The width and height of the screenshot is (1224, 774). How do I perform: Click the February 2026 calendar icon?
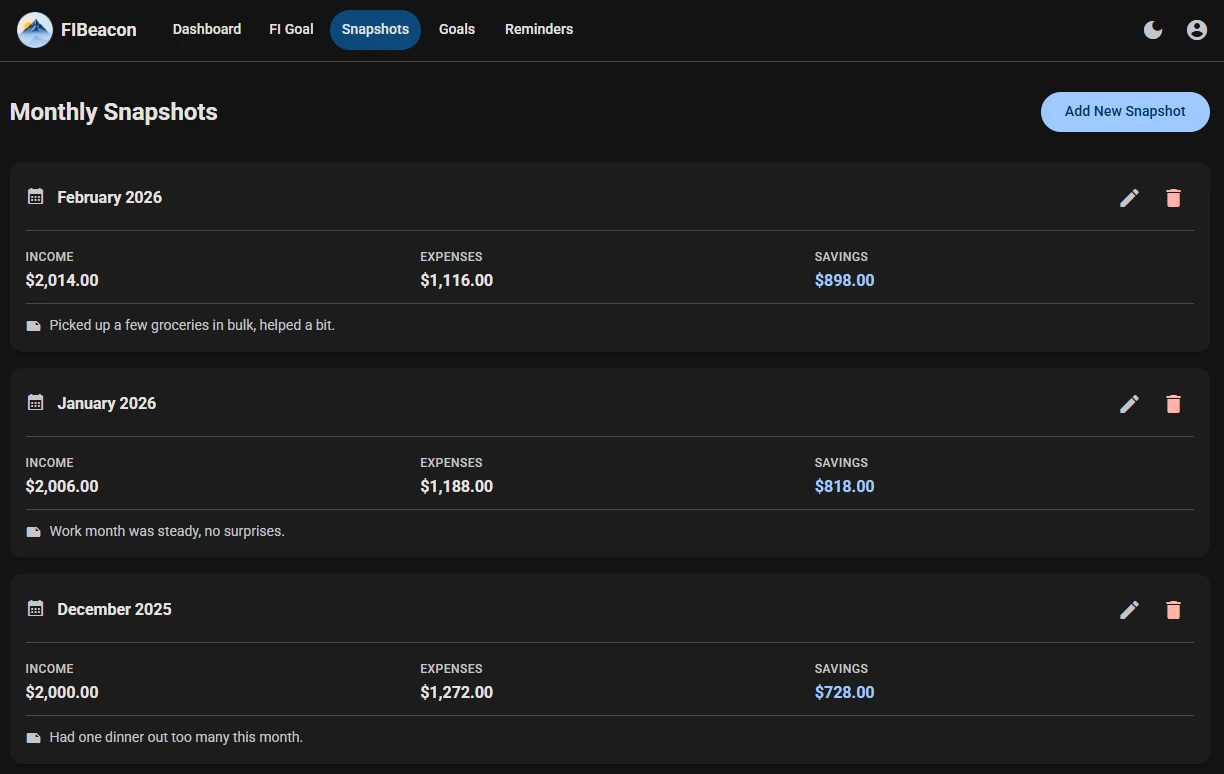[35, 197]
